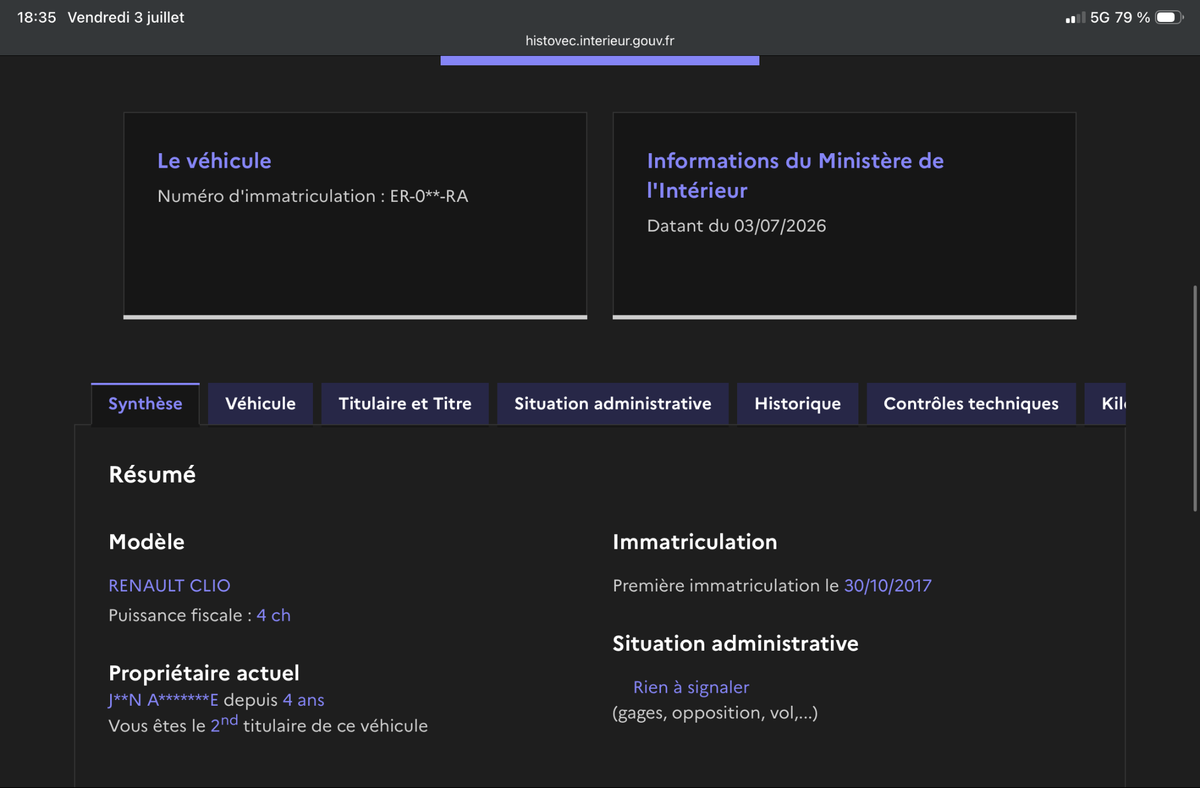The width and height of the screenshot is (1200, 788).
Task: Click the RENAULT CLIO model text
Action: click(x=169, y=585)
